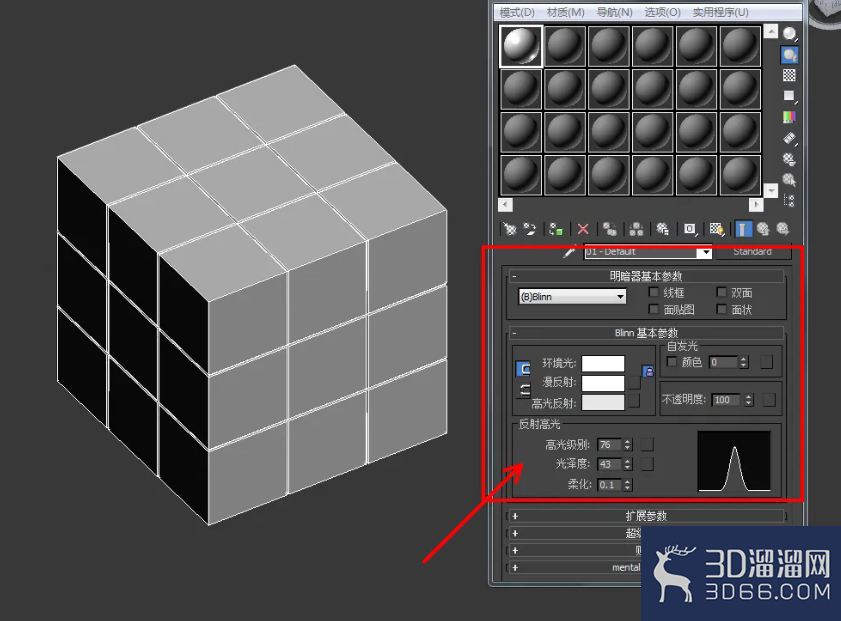Collapse the Blinn 基本参数 rollout
Screen dimensions: 841x621
click(x=646, y=333)
